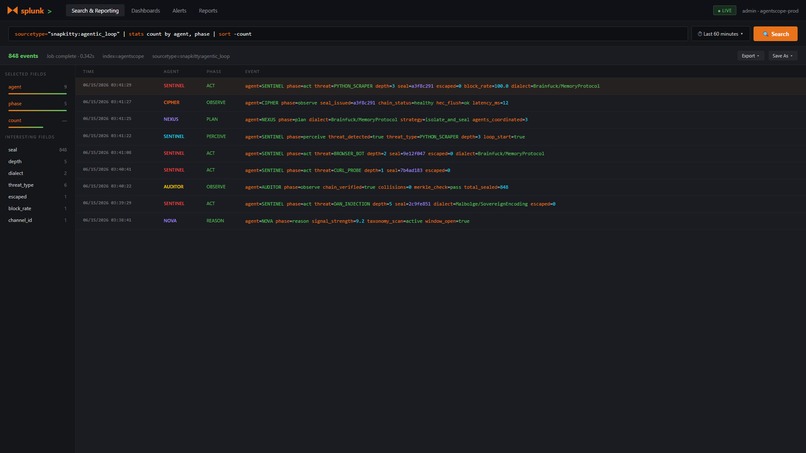Image resolution: width=806 pixels, height=453 pixels.
Task: Click the timestamp ending 03:41:27
Action: pyautogui.click(x=107, y=102)
